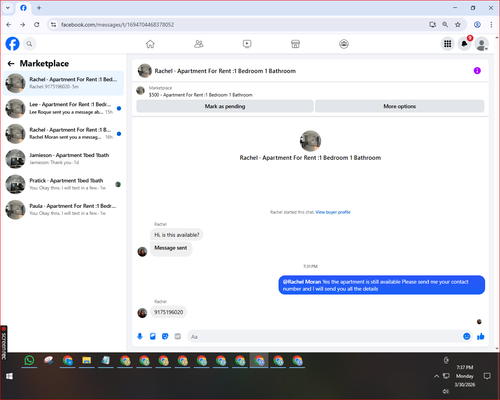Open the Marketplace storefront icon in top navigation

295,44
